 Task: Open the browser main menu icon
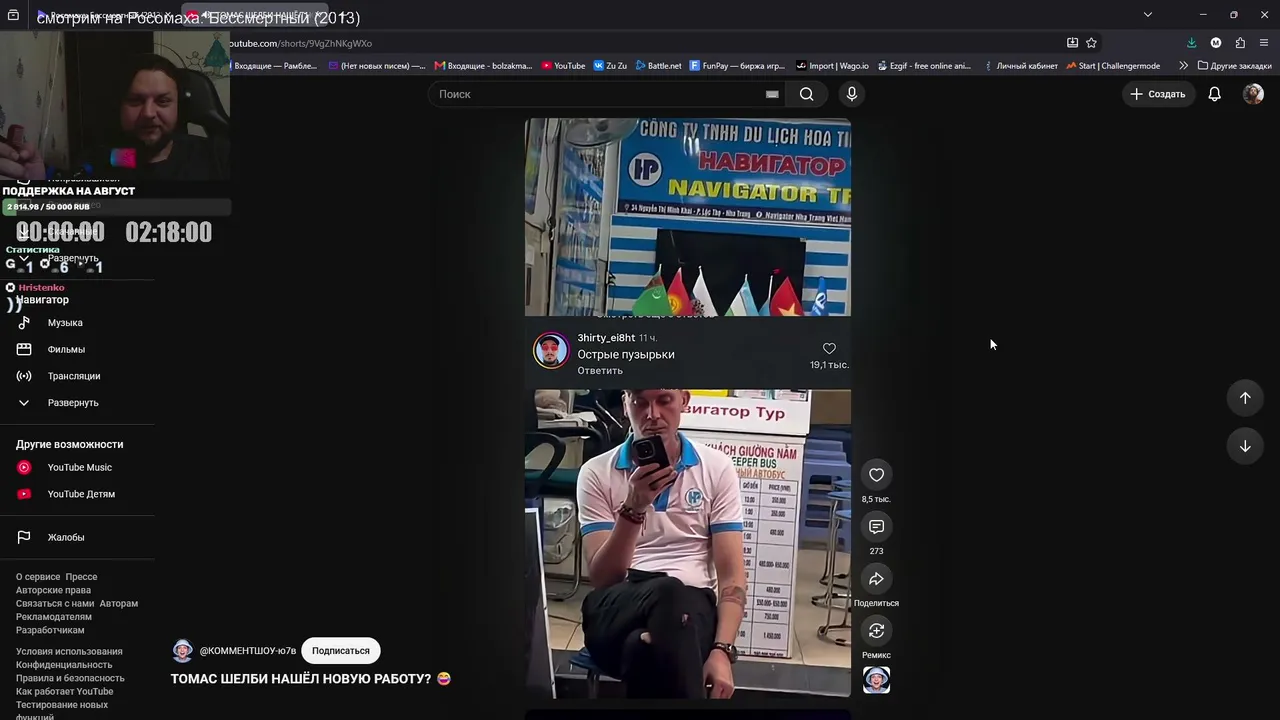click(1264, 43)
